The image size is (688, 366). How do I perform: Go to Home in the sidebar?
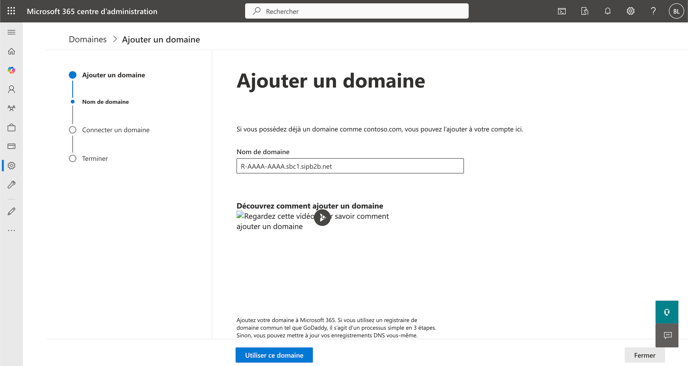click(x=11, y=51)
